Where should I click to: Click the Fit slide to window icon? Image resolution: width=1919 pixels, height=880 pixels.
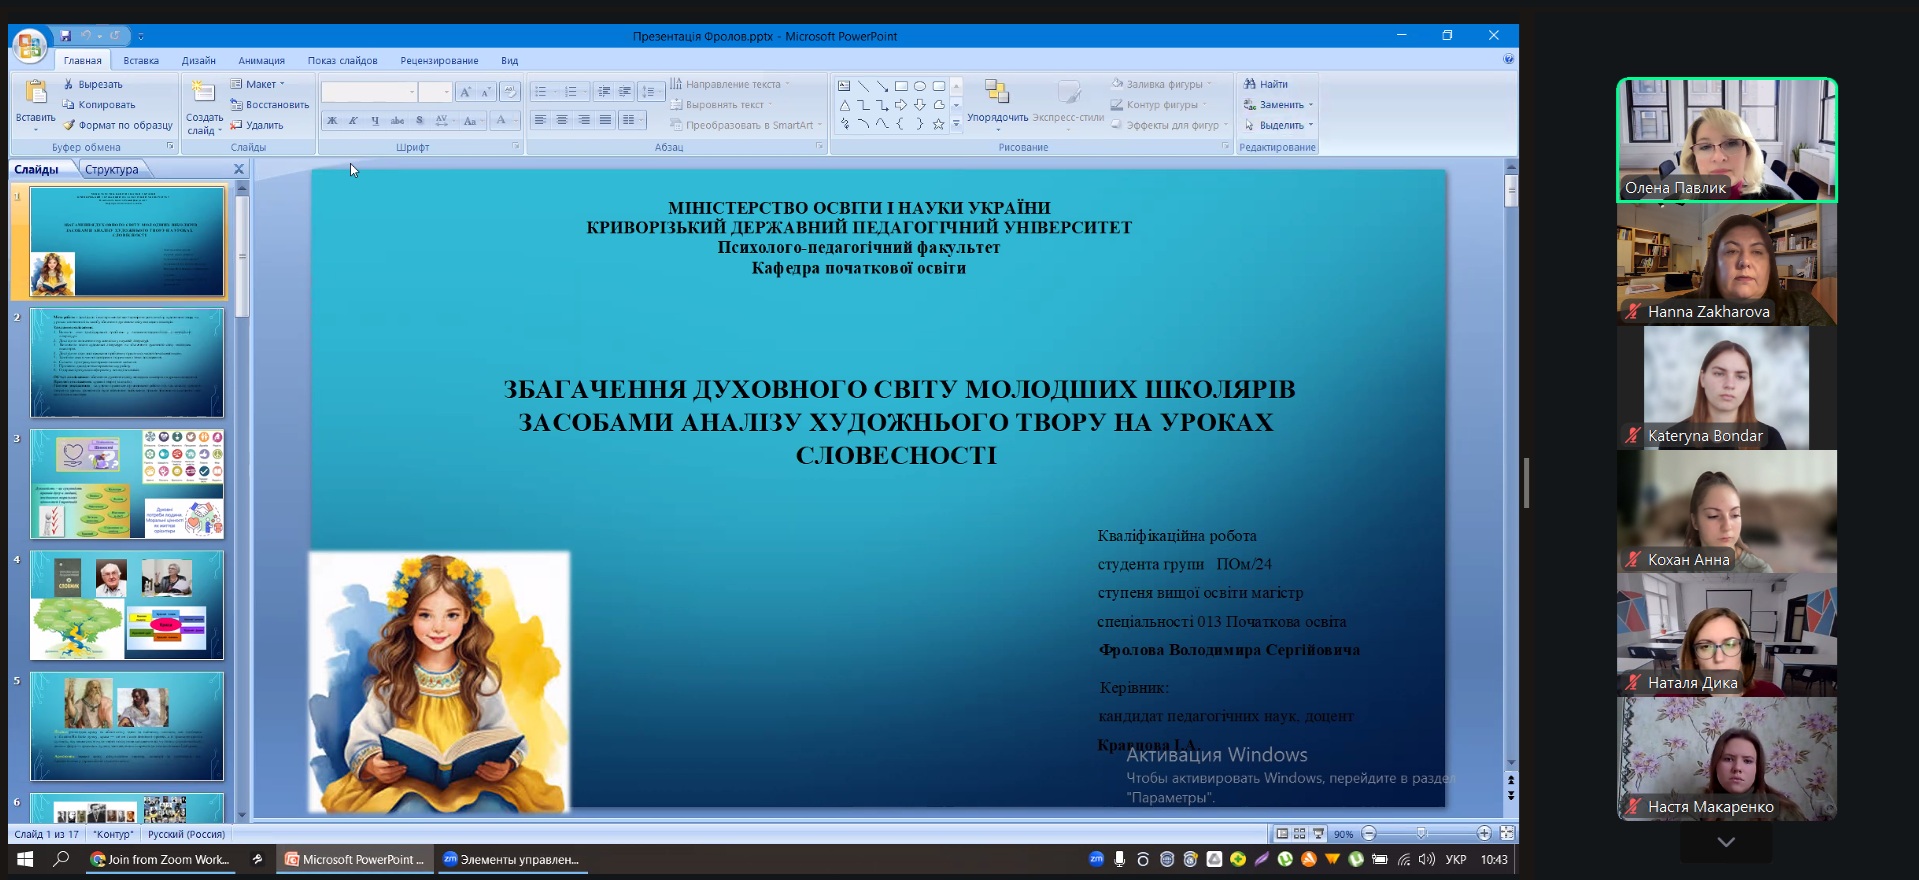[x=1507, y=833]
